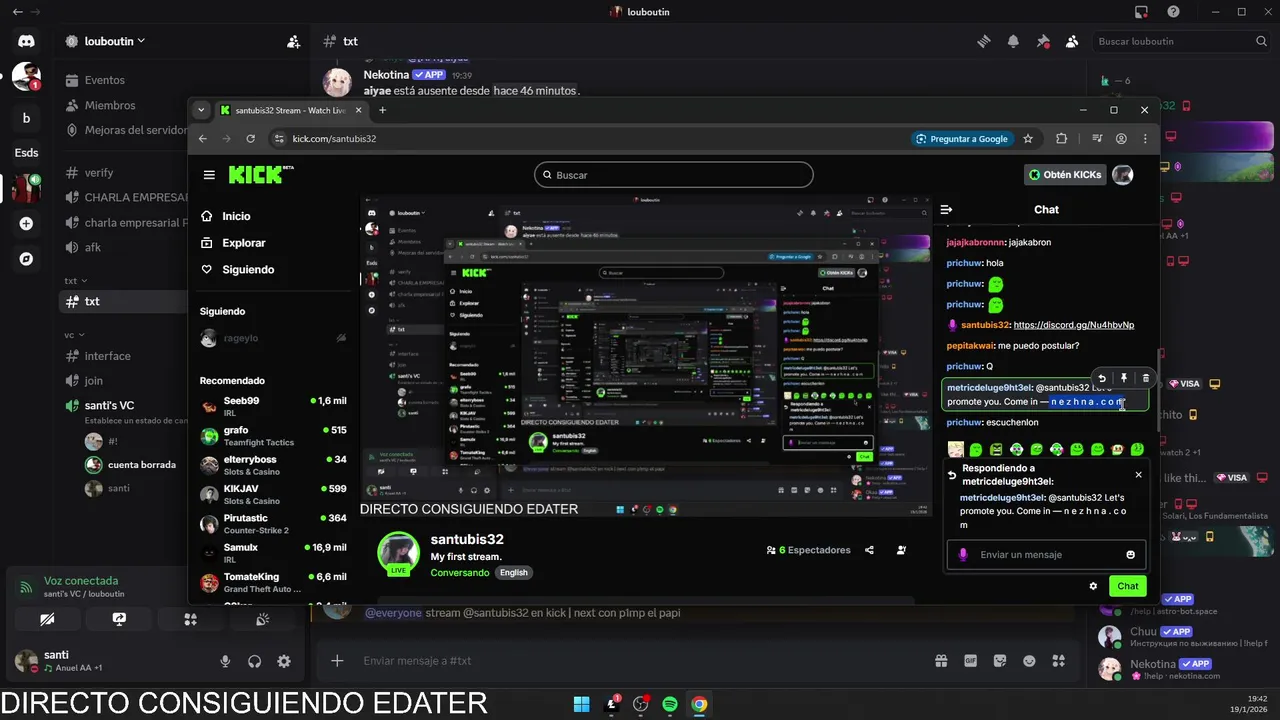Click Obtén KICKs button
Screen dimensions: 1280x720
(1065, 175)
